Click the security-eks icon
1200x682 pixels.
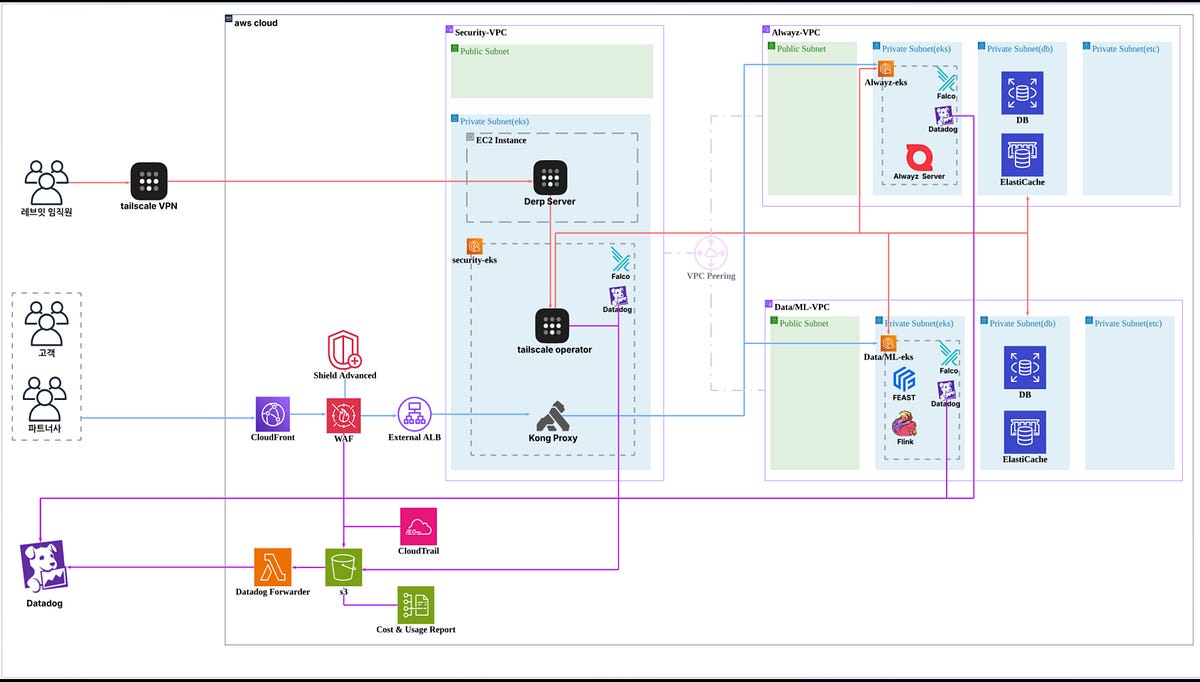click(x=474, y=246)
